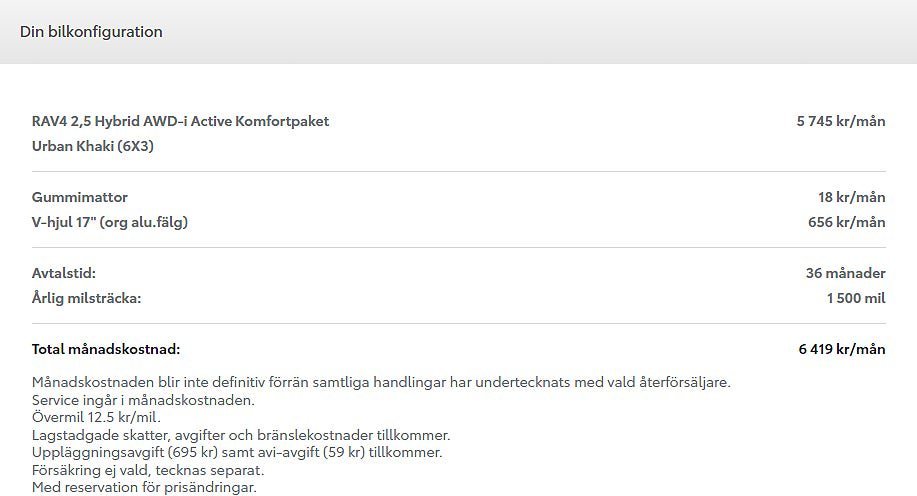Click the Övermil 12.5 kr/mil line
Screen dimensions: 917x496
pos(96,417)
